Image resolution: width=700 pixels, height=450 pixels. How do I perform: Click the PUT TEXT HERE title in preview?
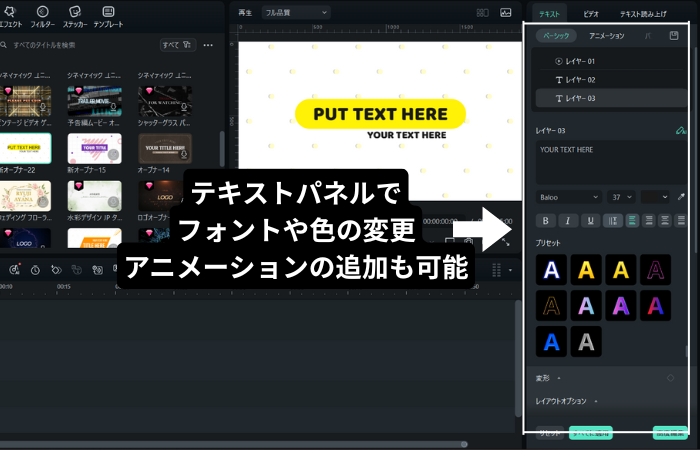tap(380, 114)
